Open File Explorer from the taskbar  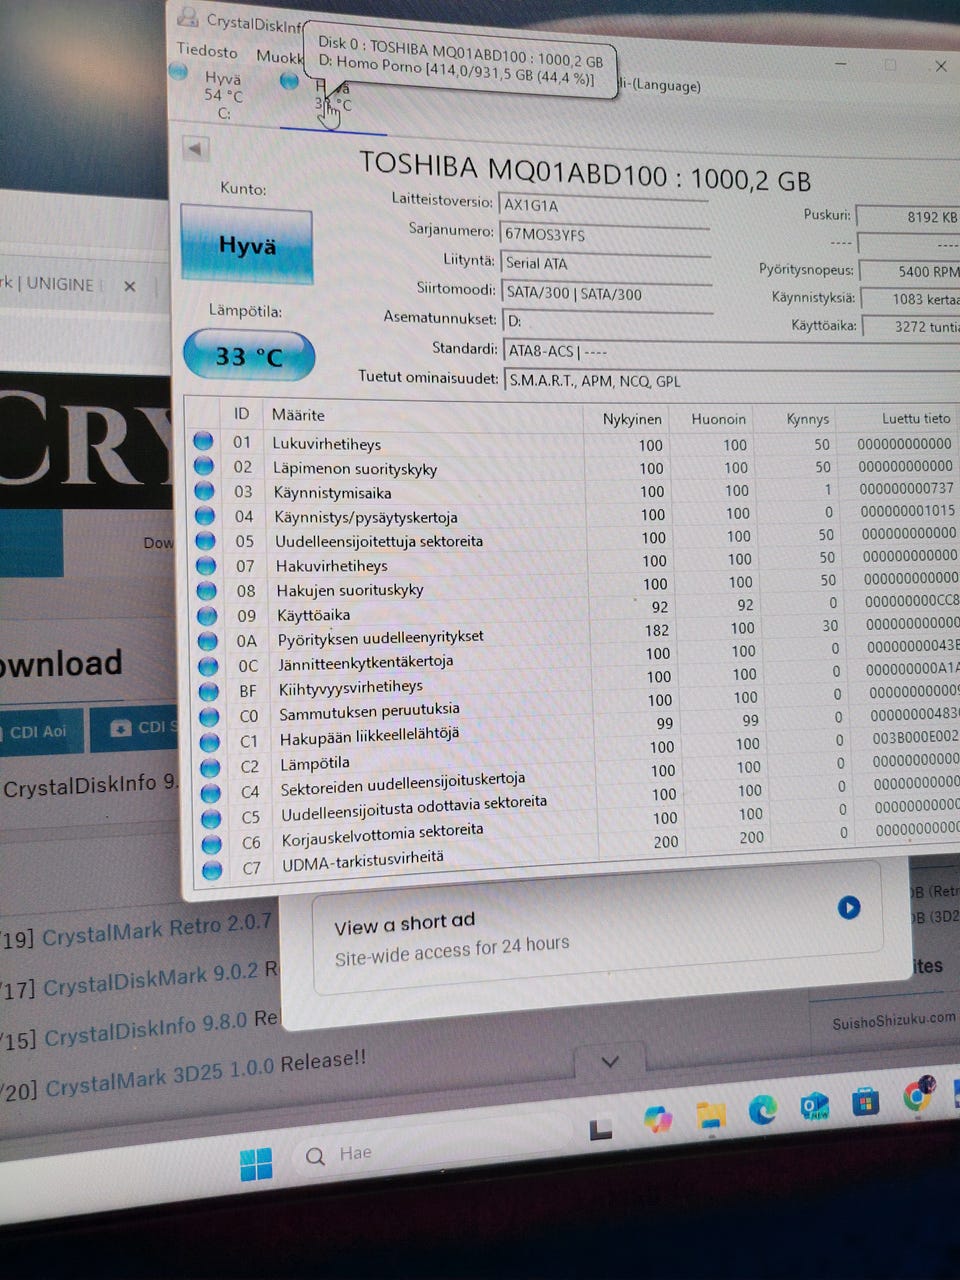(711, 1115)
